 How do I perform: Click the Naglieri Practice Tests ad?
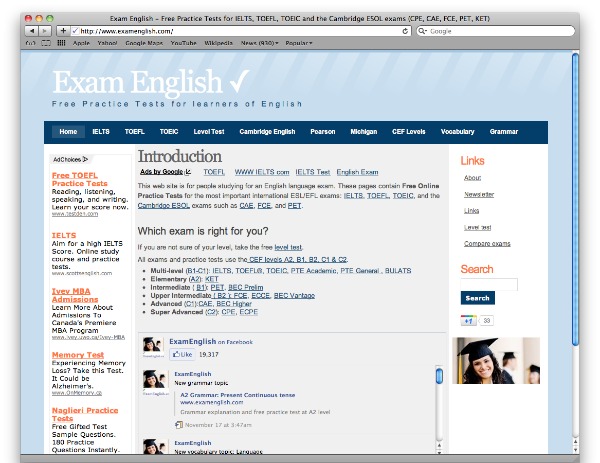tap(85, 414)
